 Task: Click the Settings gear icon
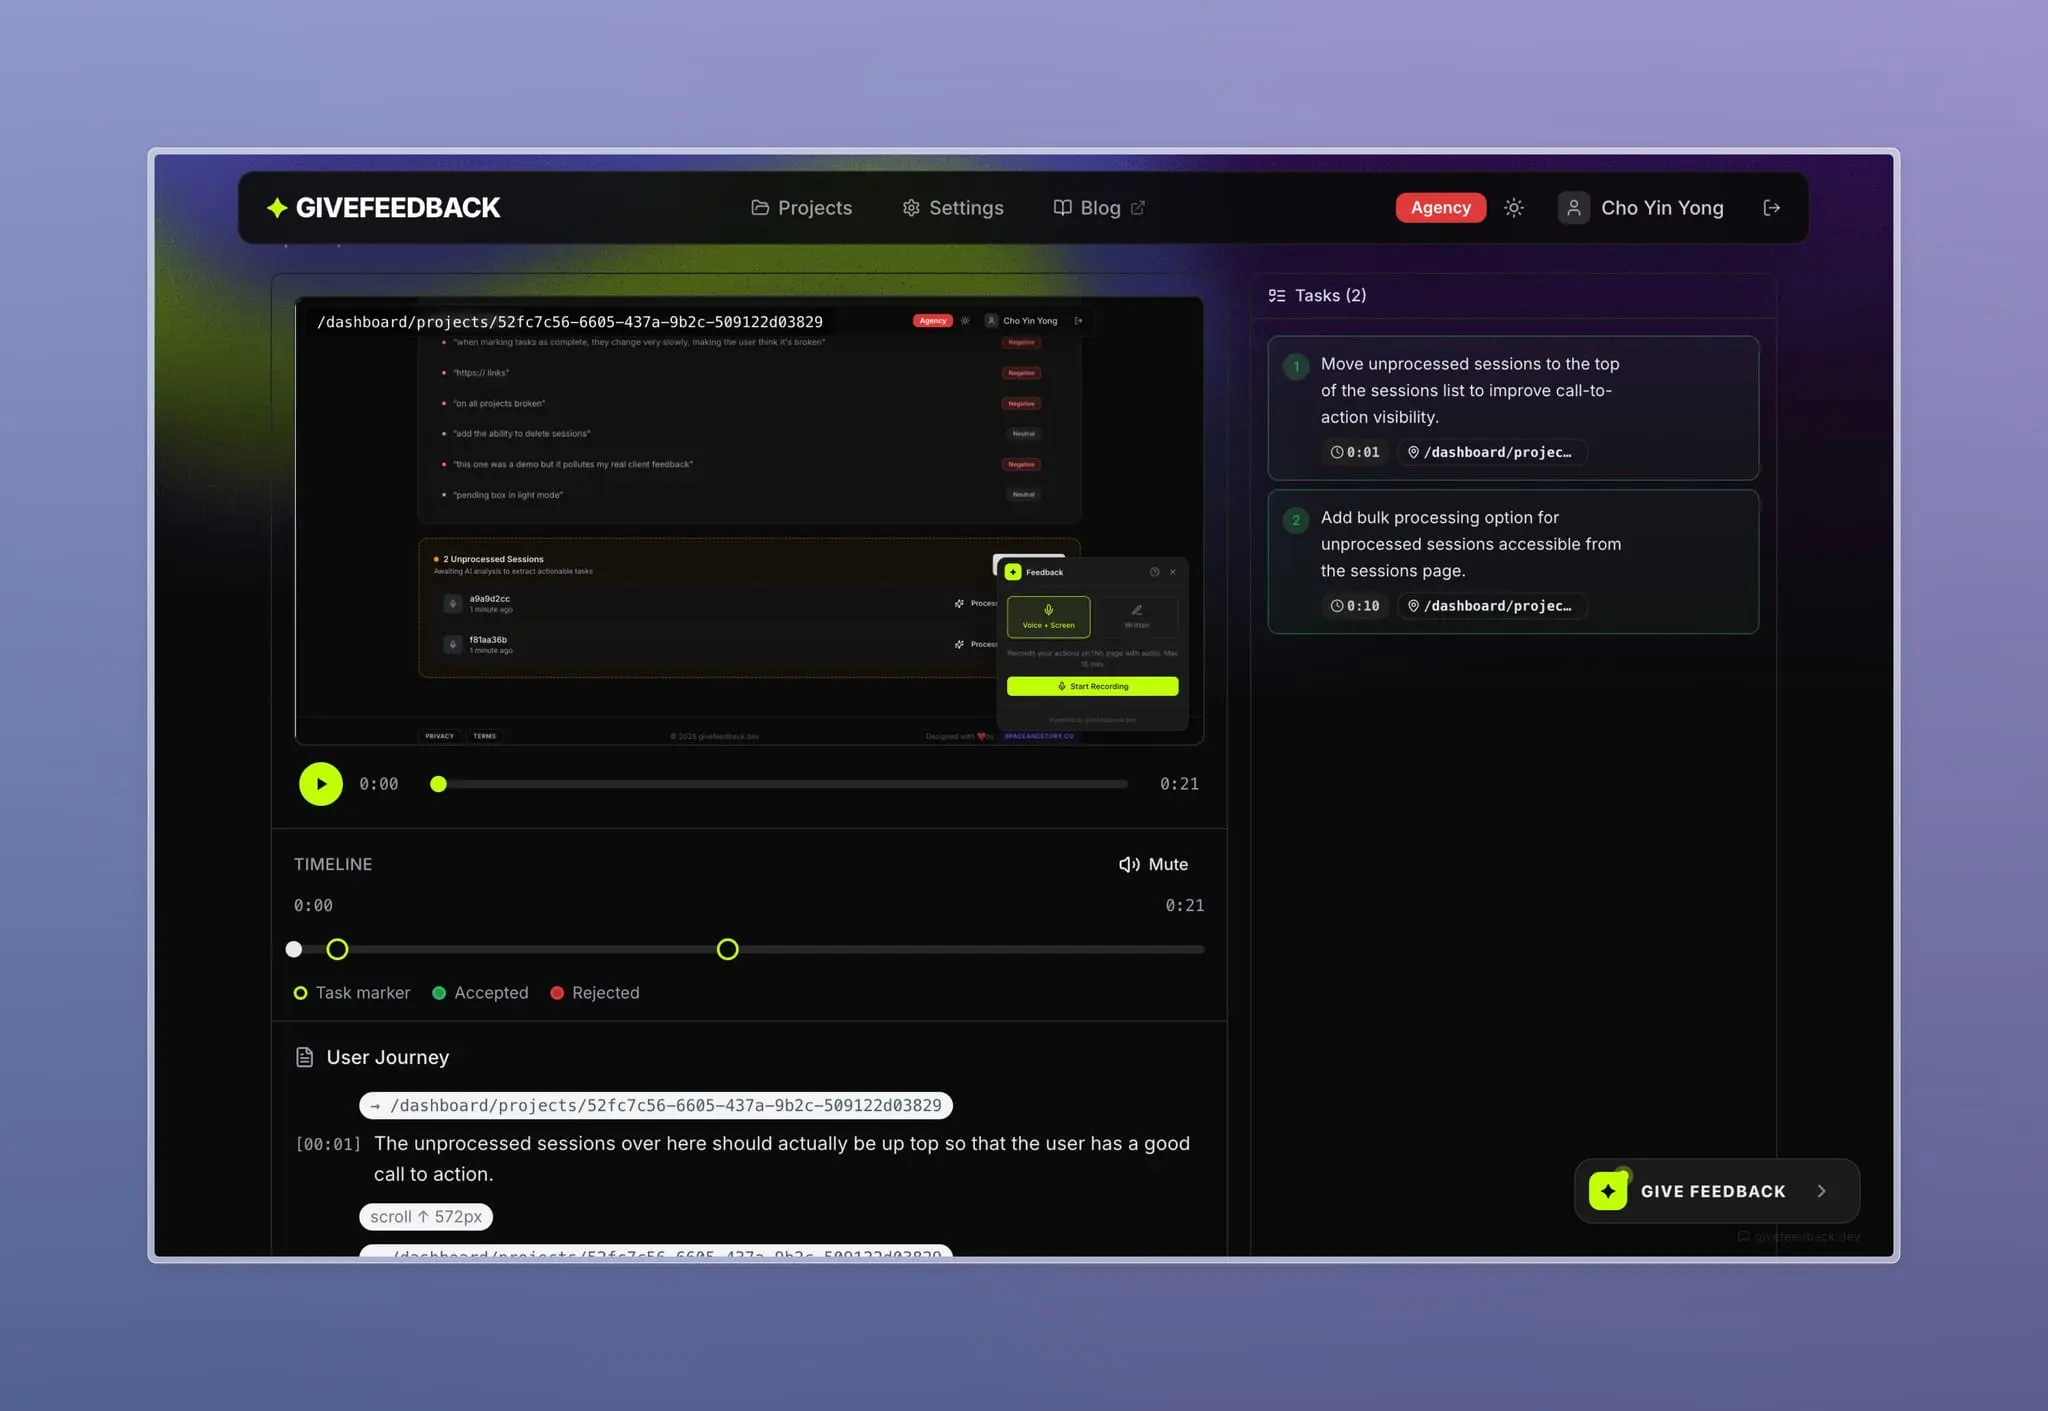click(x=911, y=208)
